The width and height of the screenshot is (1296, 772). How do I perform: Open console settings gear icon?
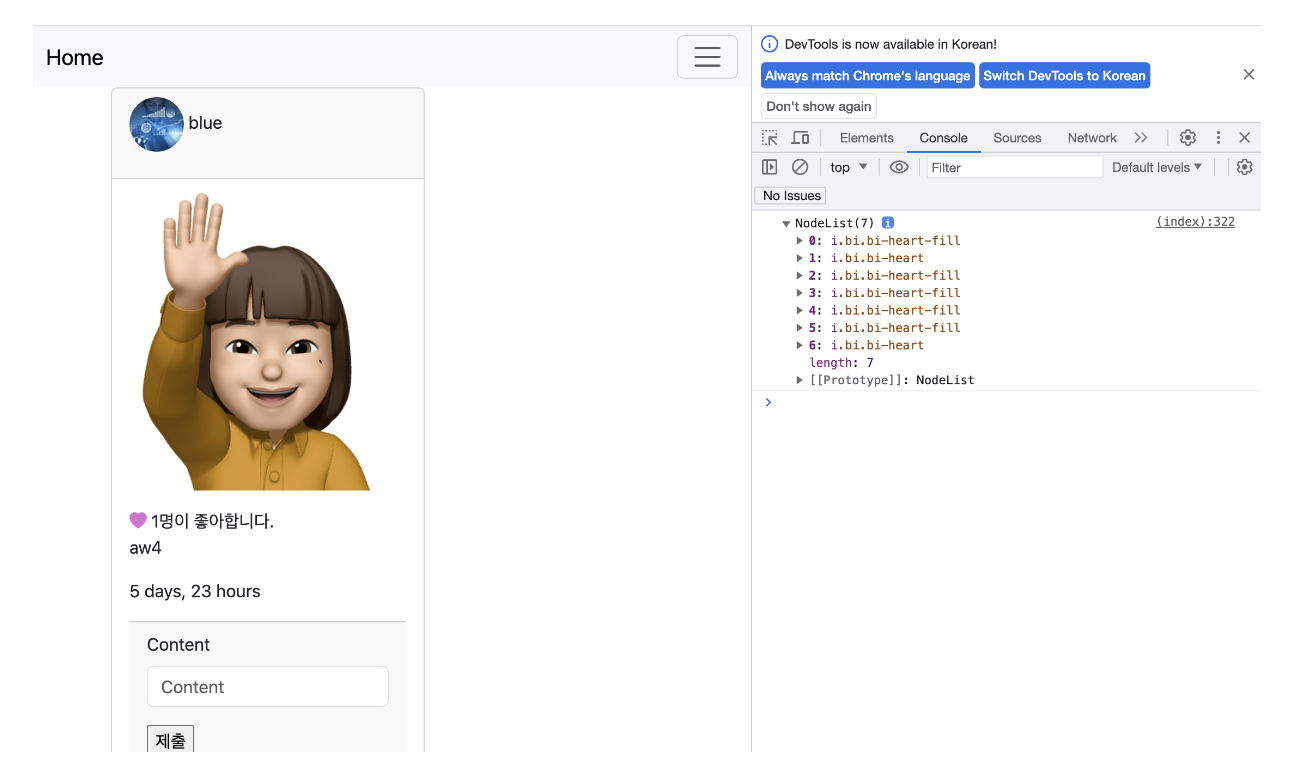point(1244,167)
